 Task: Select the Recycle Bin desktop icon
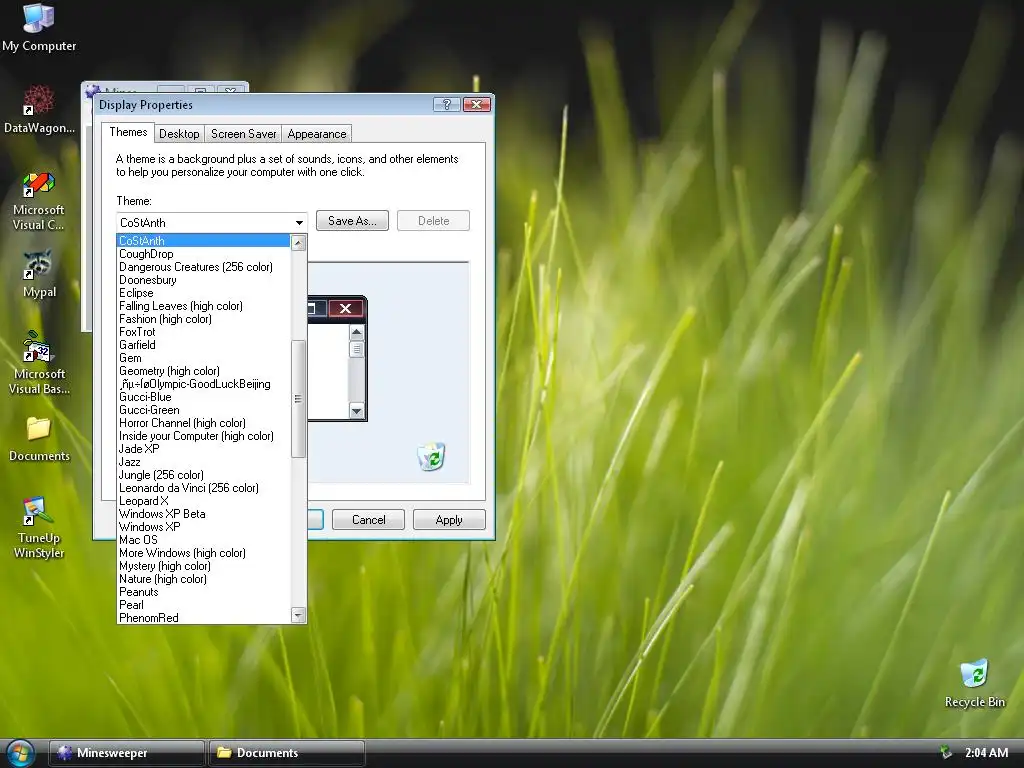[974, 684]
